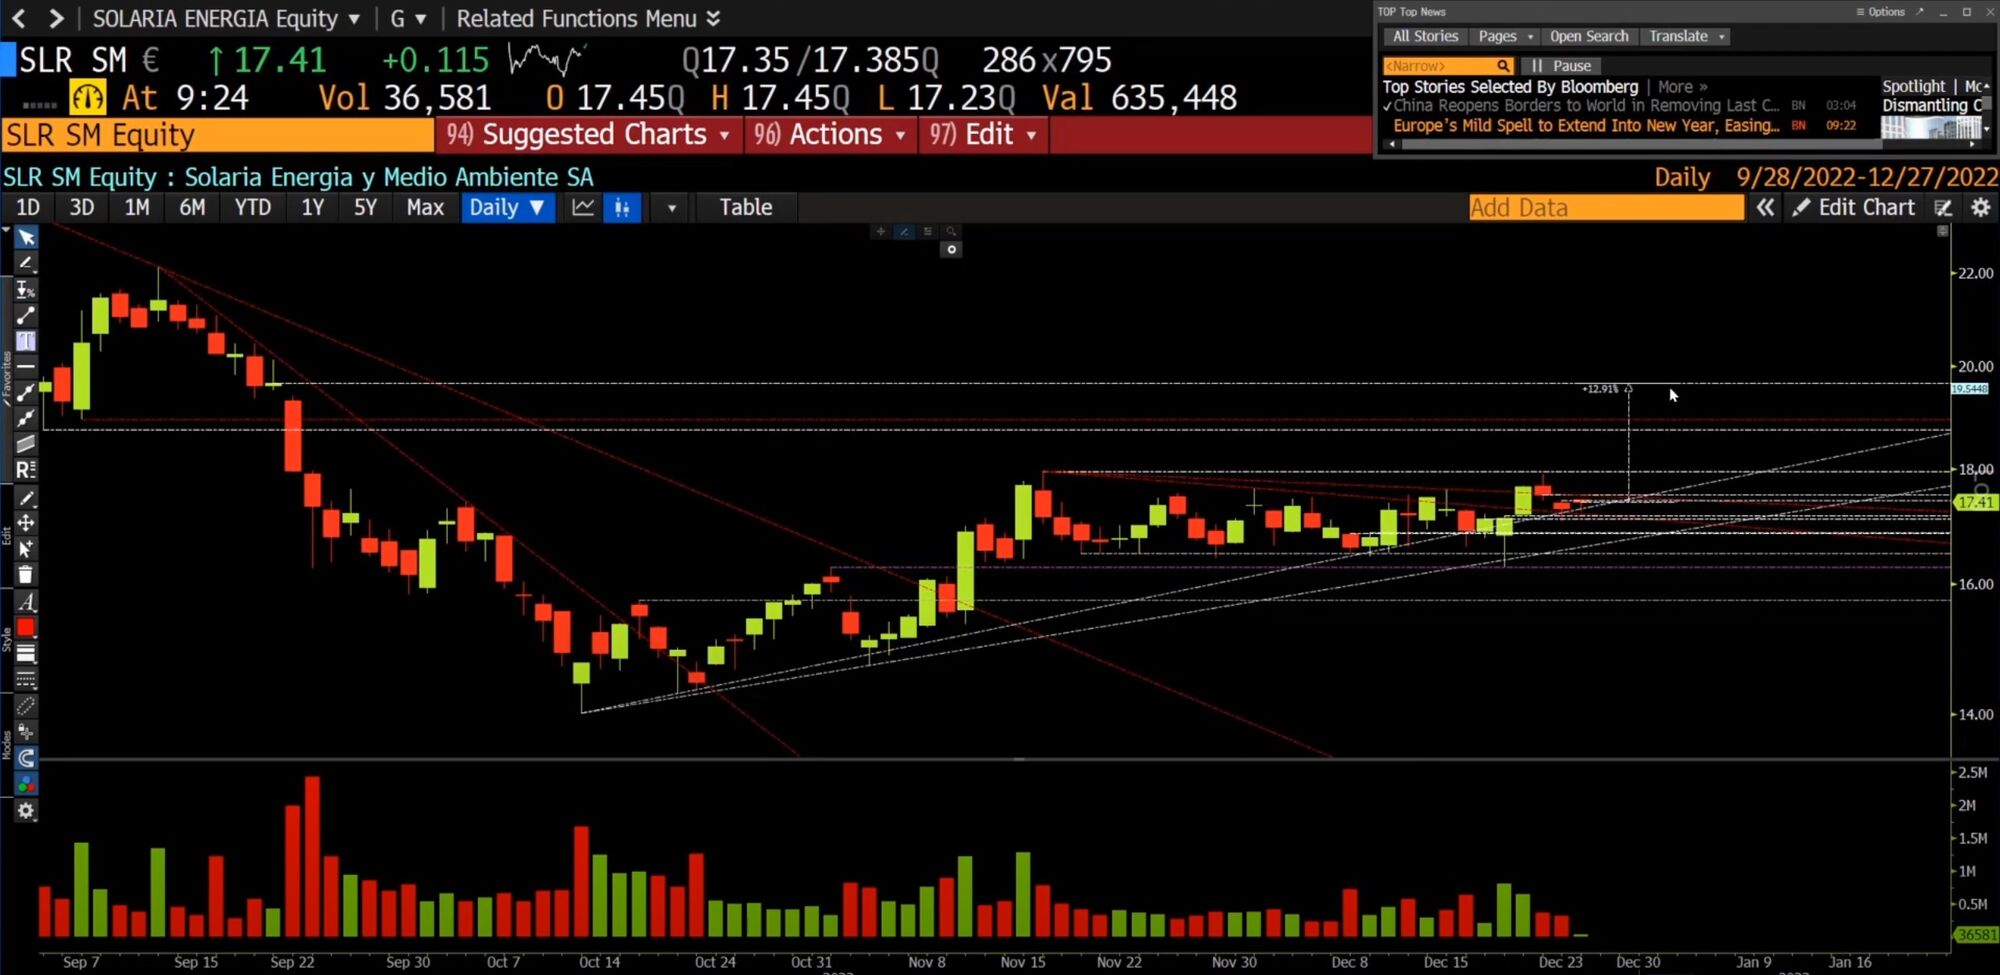The image size is (2000, 975).
Task: Set chart range to 1M
Action: point(137,207)
